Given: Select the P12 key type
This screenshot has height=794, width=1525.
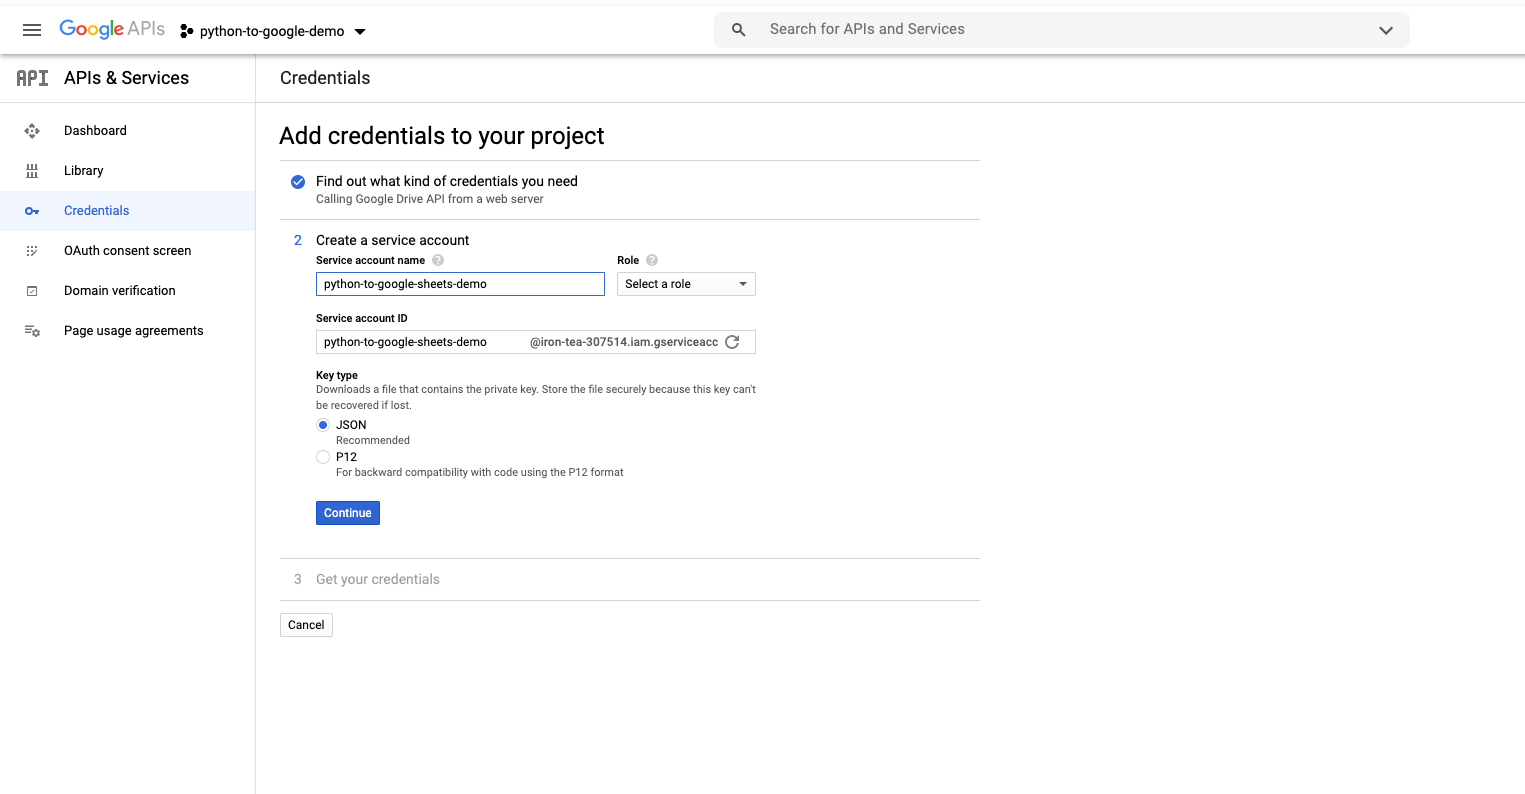Looking at the screenshot, I should [323, 457].
